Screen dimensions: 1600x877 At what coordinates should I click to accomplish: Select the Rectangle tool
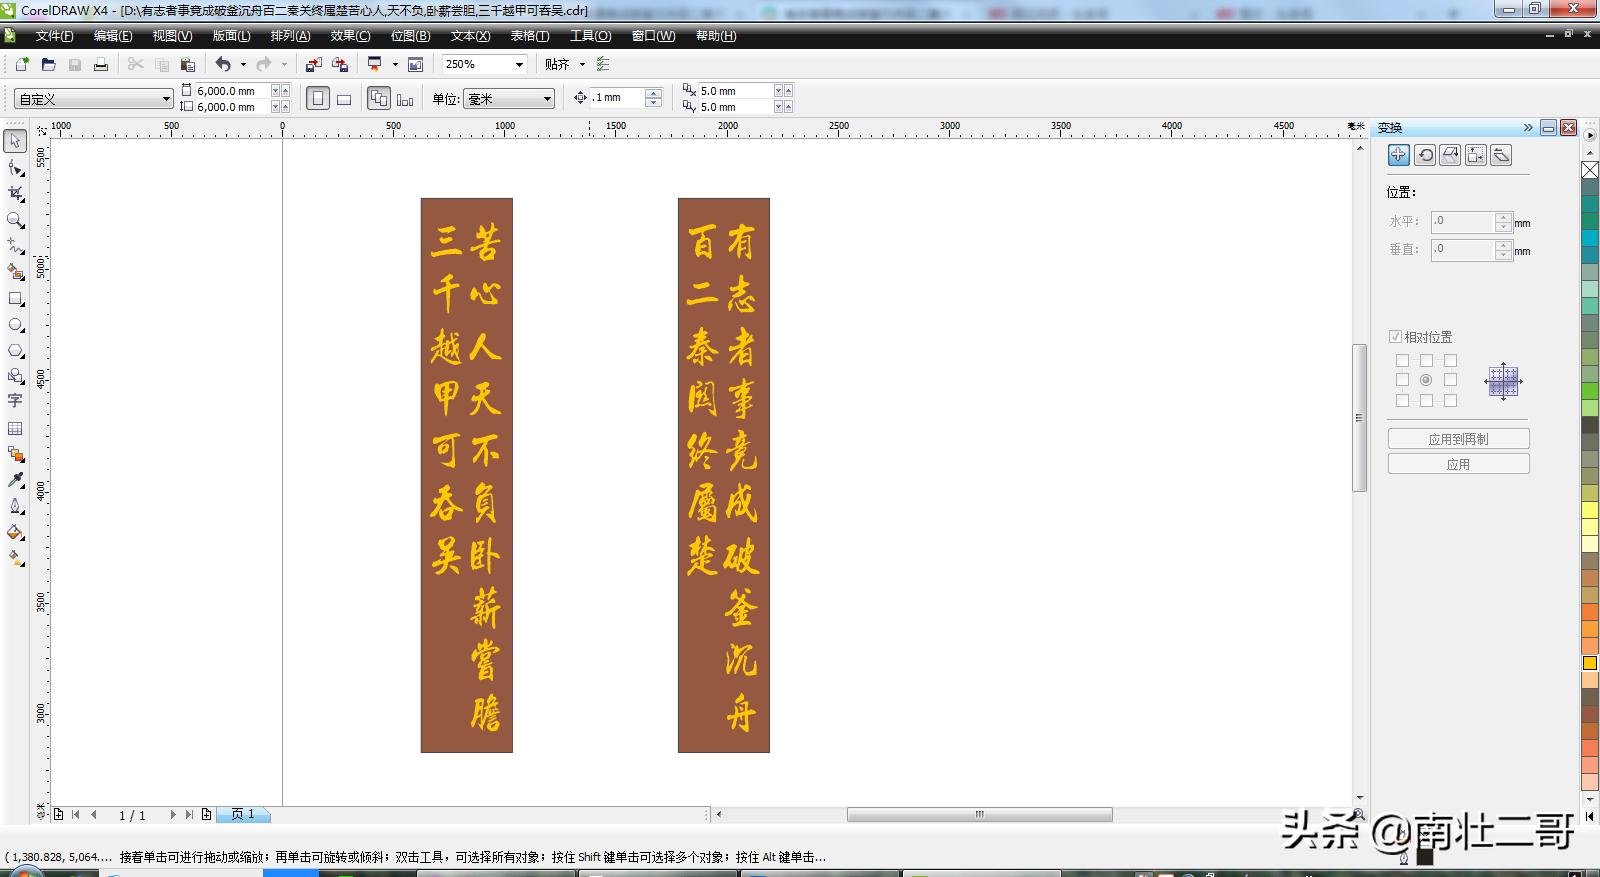15,298
